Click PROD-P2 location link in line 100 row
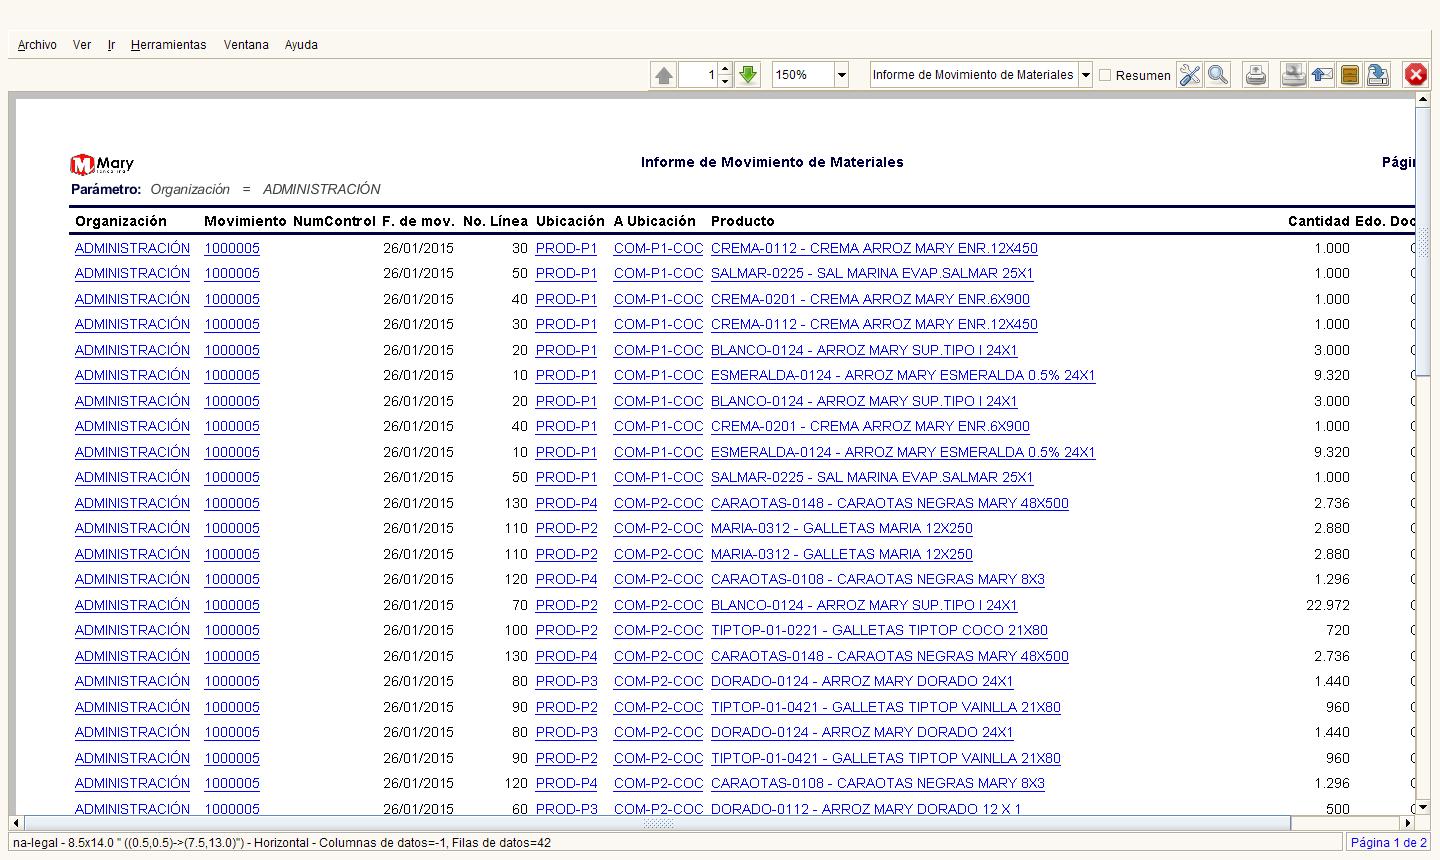This screenshot has height=860, width=1440. coord(566,631)
